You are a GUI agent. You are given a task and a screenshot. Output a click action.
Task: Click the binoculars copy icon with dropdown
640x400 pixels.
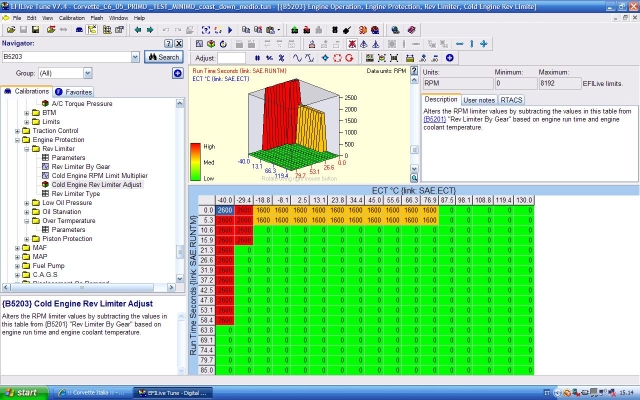tap(272, 30)
